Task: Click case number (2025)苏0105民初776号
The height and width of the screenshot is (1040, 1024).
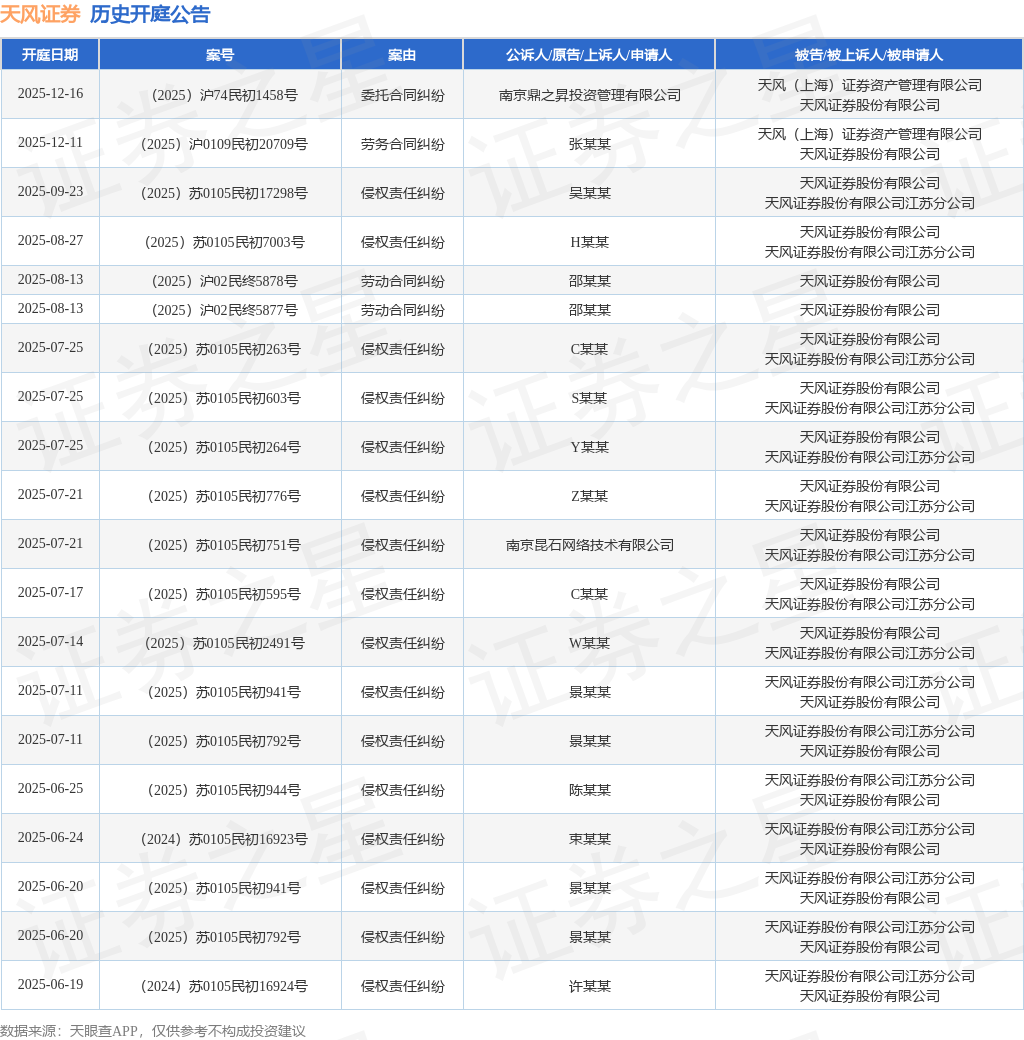Action: [224, 496]
